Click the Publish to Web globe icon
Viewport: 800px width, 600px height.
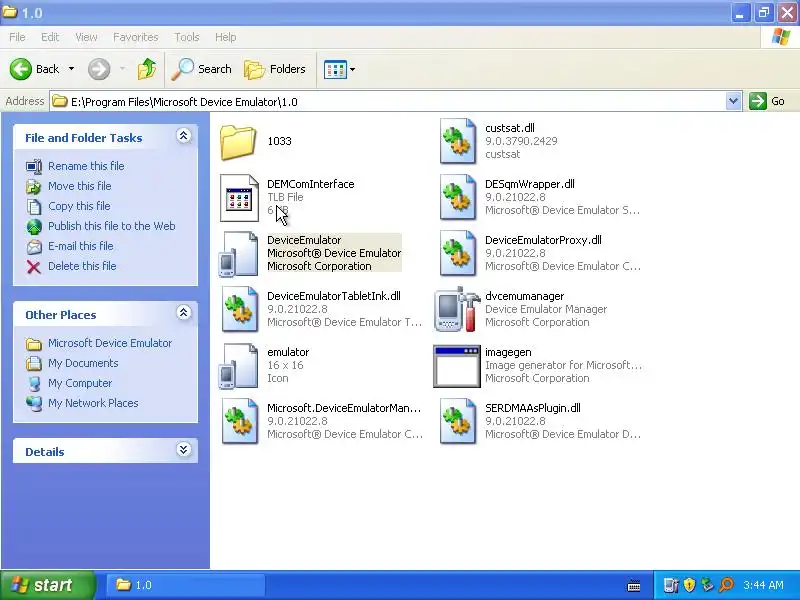(34, 226)
